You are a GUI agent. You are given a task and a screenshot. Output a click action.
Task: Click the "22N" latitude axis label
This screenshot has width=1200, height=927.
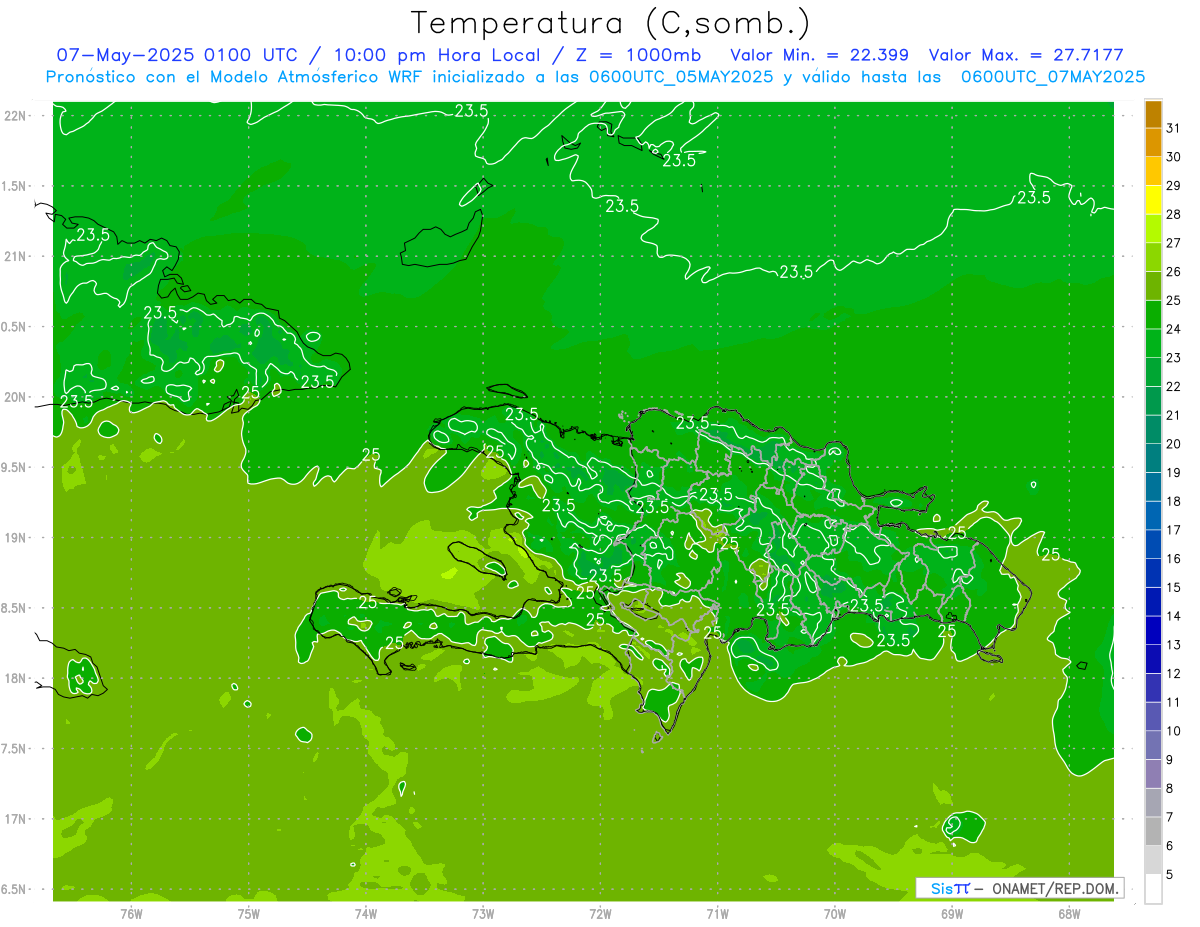tap(16, 116)
